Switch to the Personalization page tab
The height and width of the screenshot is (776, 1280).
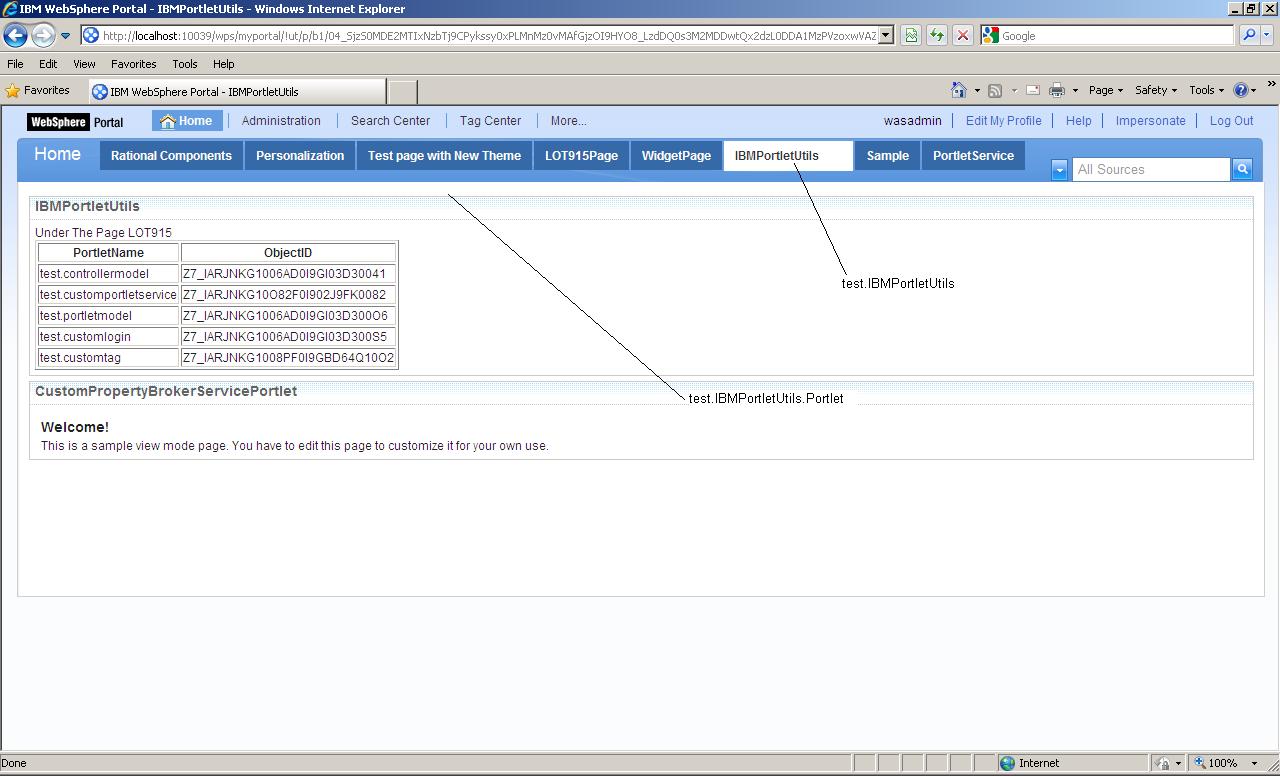tap(300, 156)
